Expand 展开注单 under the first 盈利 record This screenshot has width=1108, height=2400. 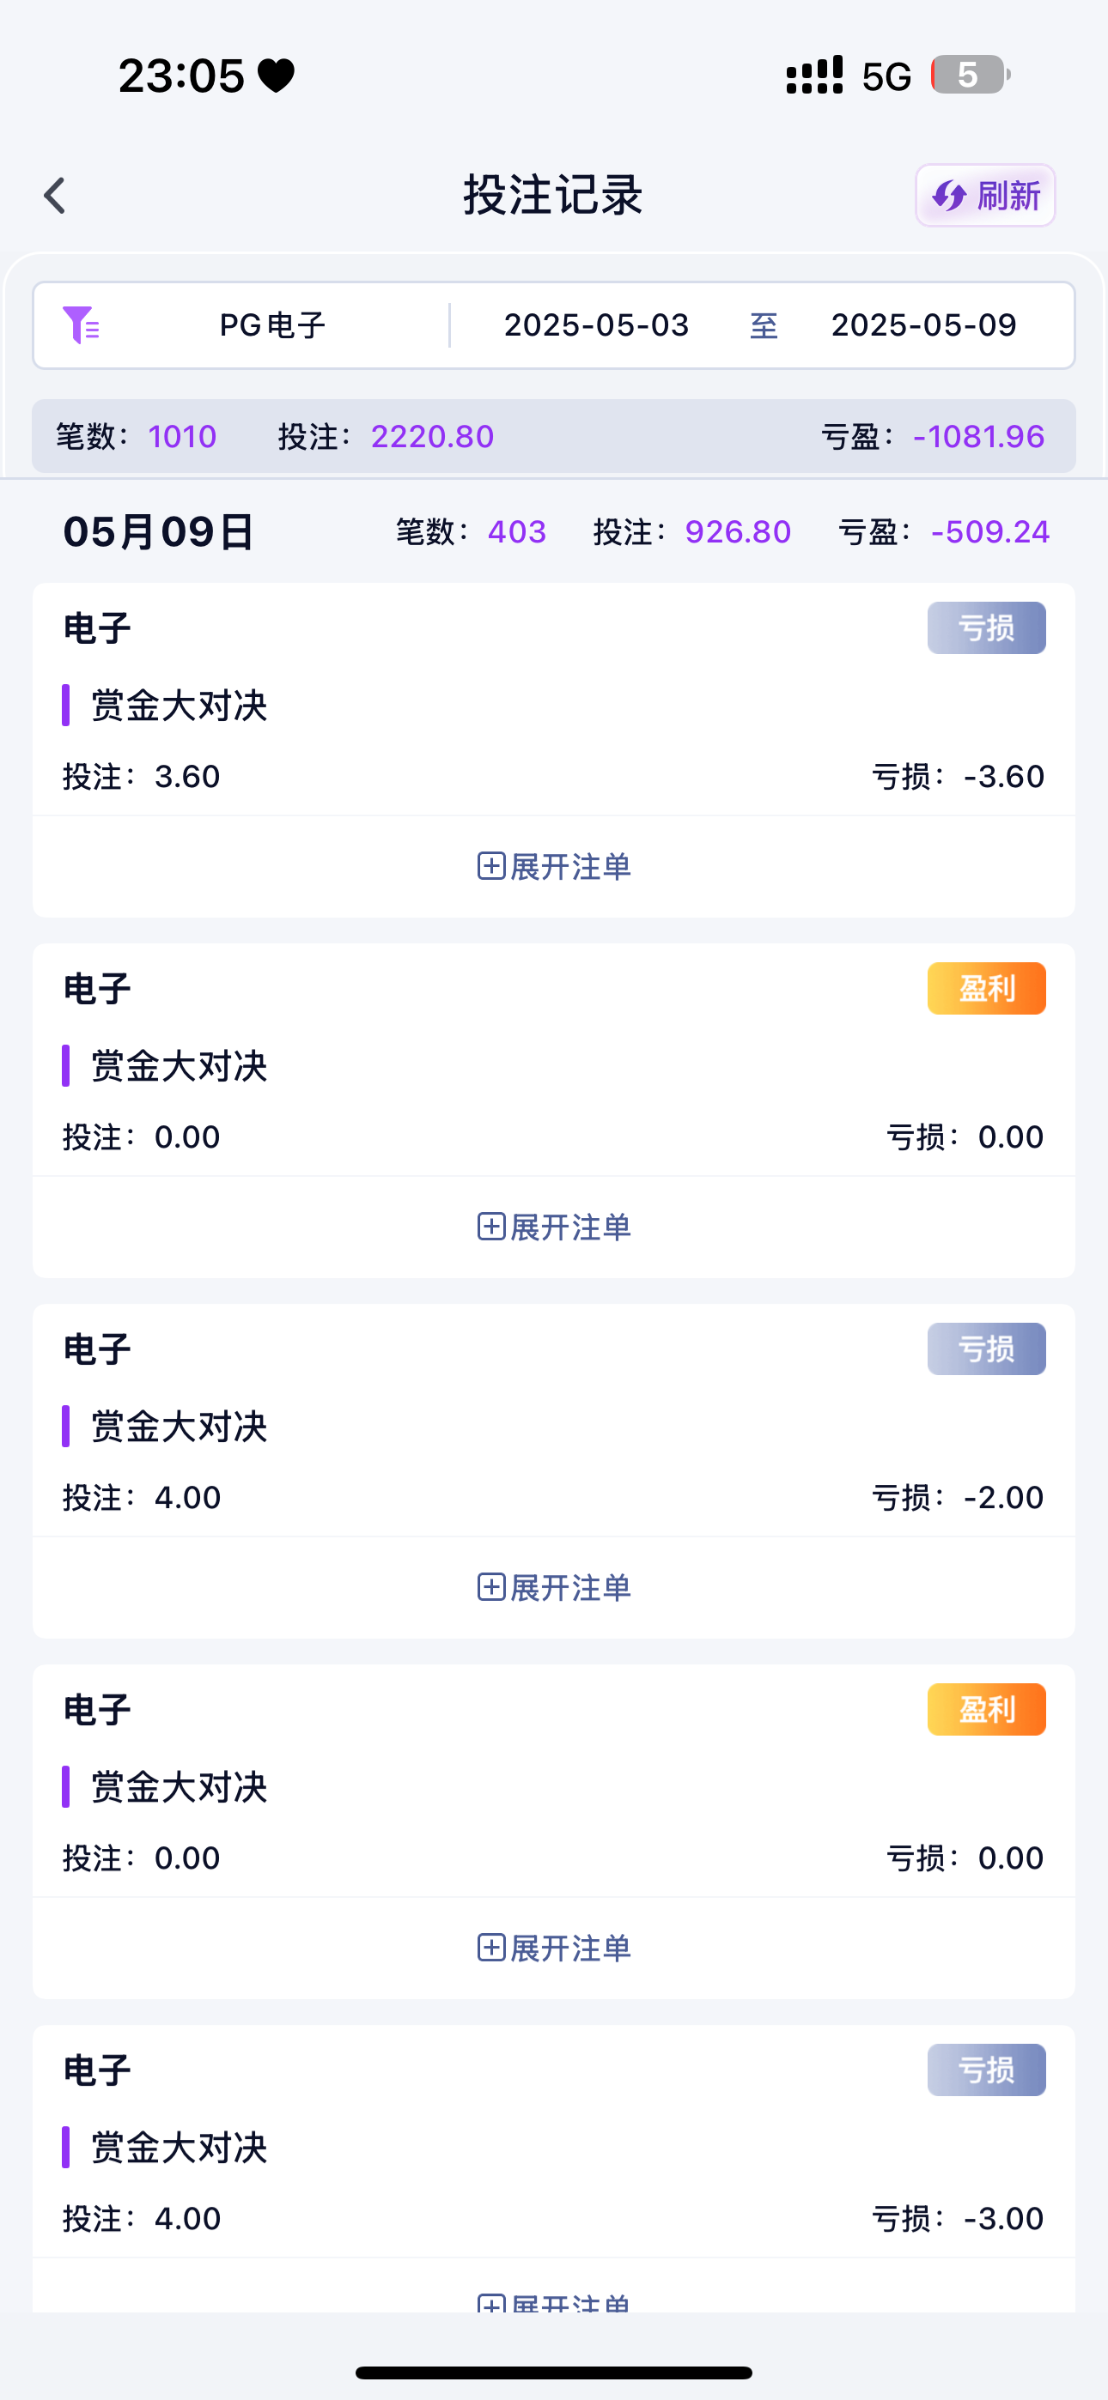[554, 1227]
